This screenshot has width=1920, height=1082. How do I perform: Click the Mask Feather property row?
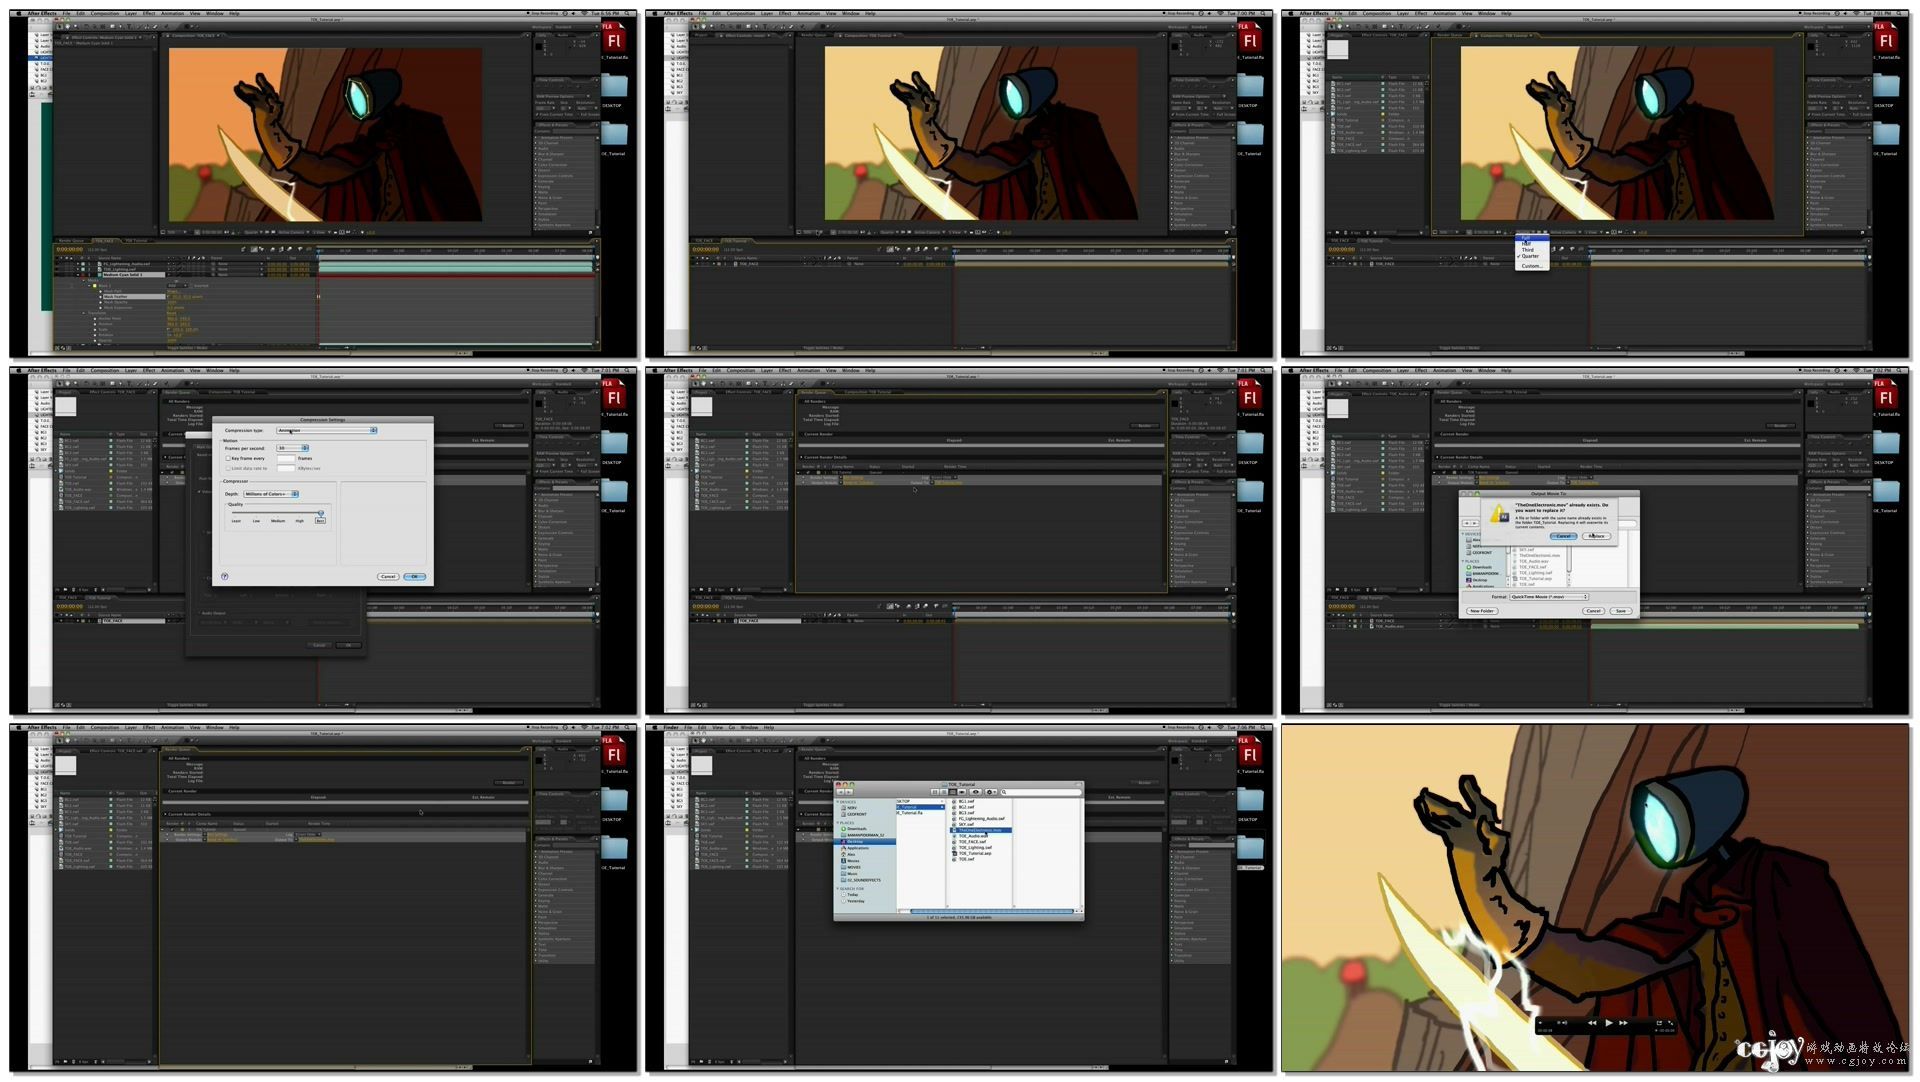(x=134, y=297)
